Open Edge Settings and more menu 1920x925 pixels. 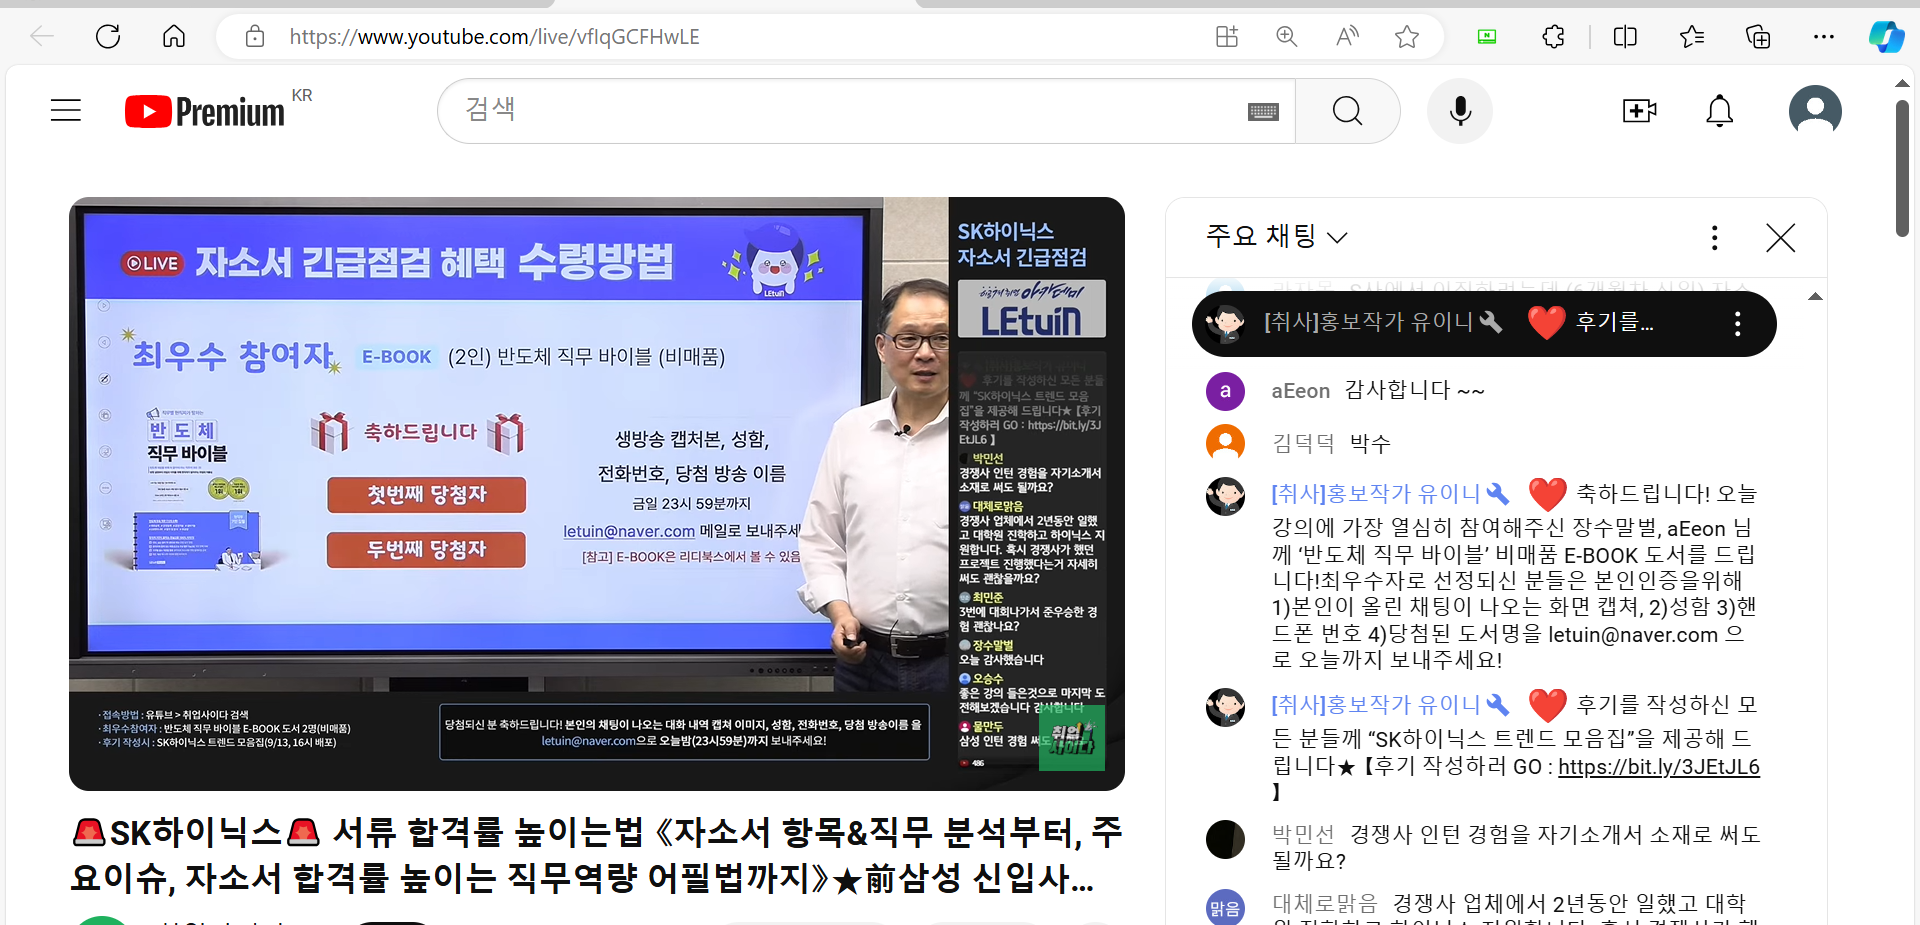[1823, 37]
